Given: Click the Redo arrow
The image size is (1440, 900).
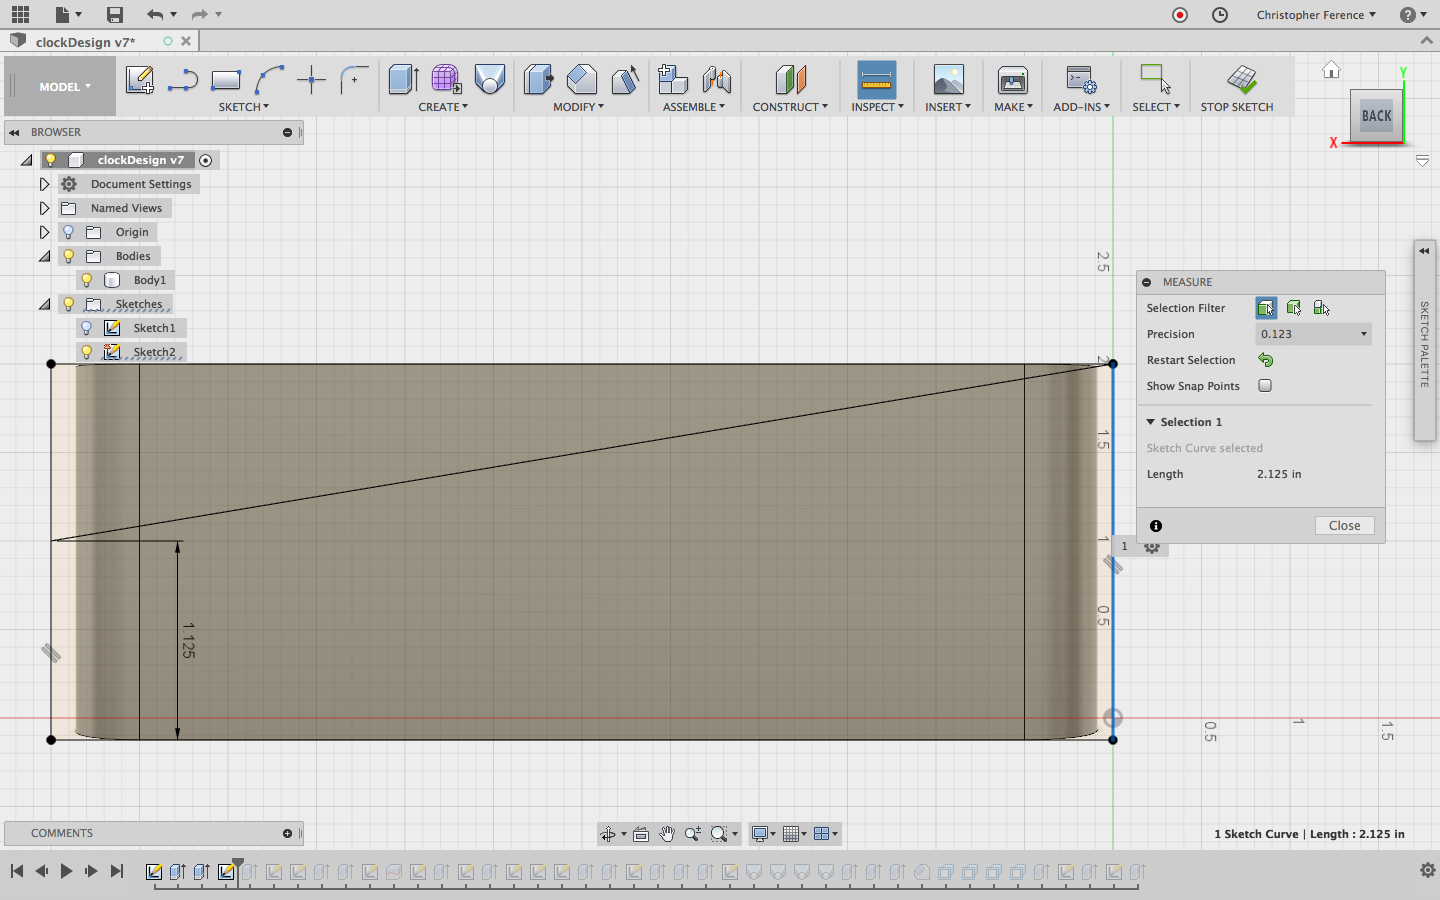Looking at the screenshot, I should [x=199, y=15].
